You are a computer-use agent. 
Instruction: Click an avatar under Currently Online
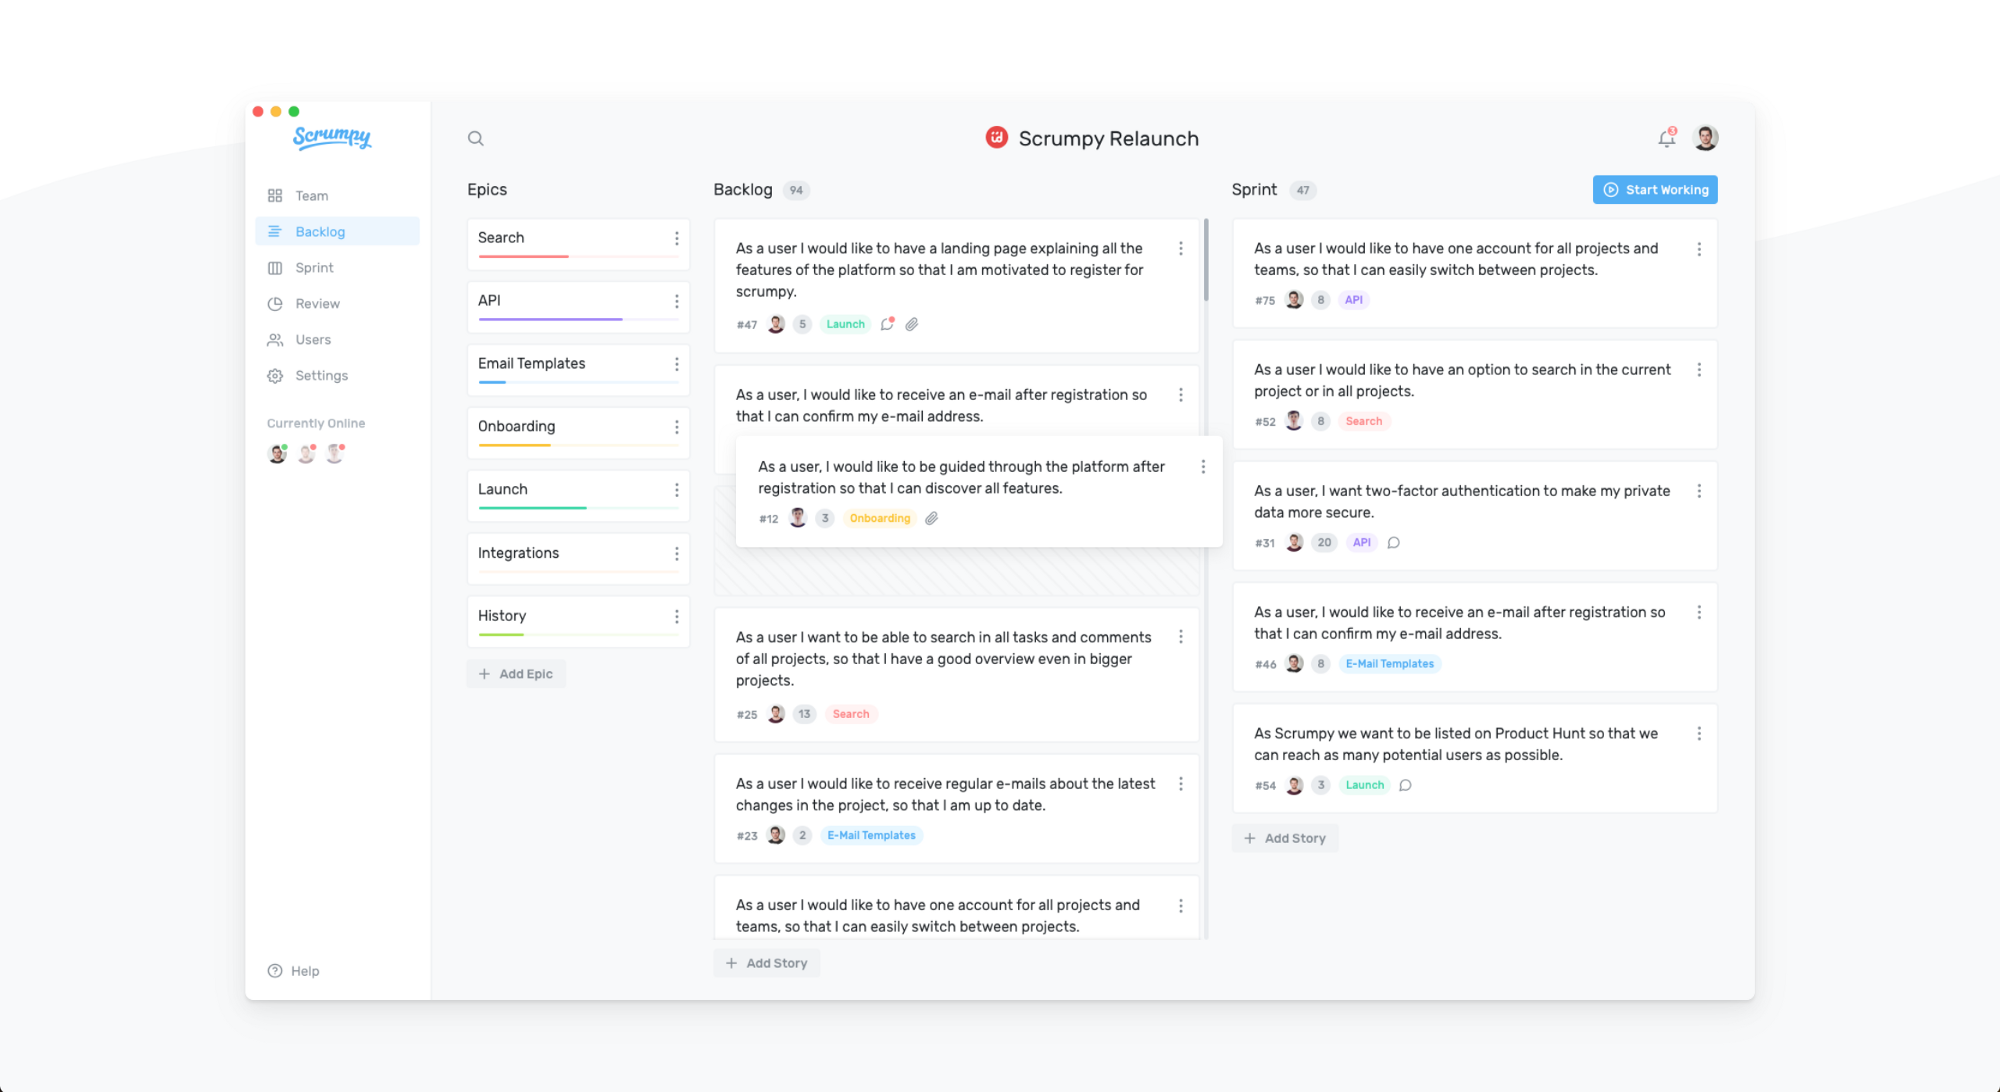click(277, 452)
